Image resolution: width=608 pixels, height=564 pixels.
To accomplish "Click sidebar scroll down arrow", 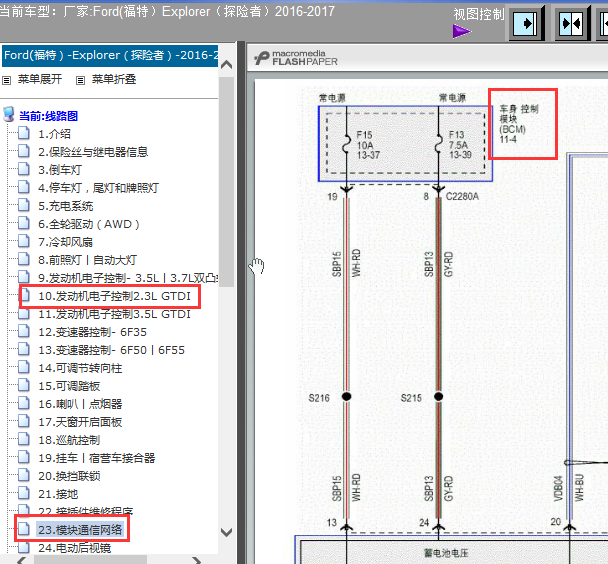I will pos(226,532).
